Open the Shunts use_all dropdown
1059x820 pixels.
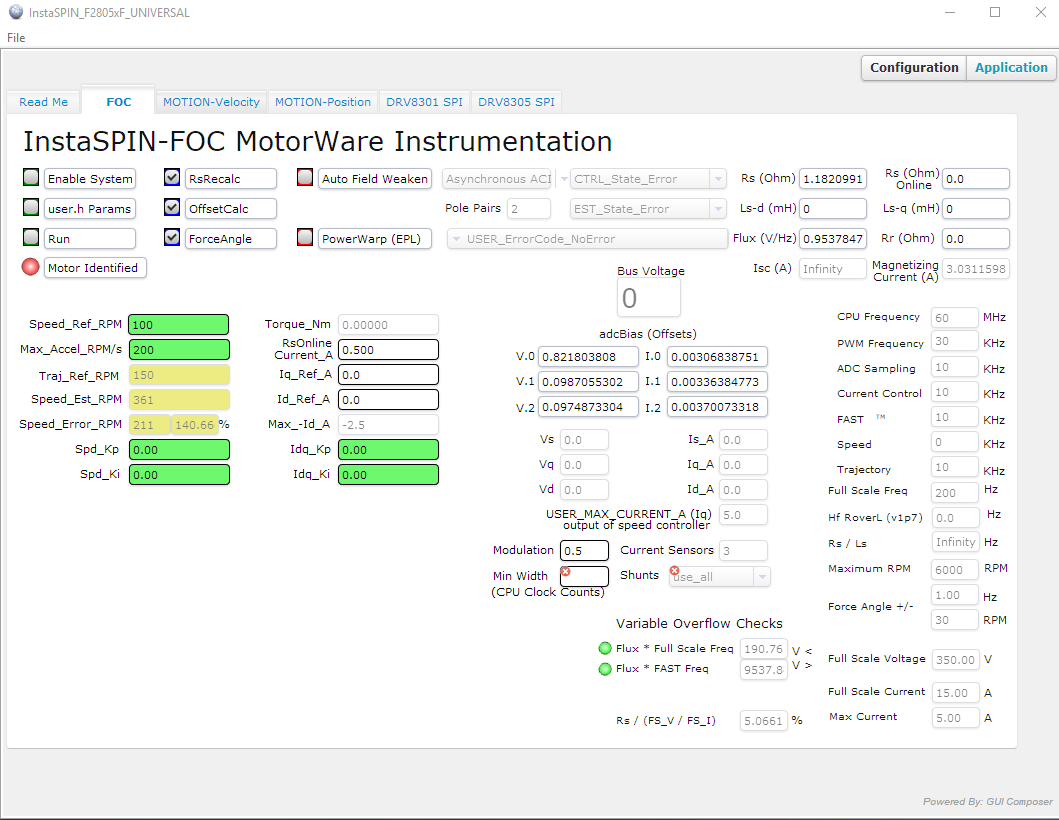[x=762, y=577]
